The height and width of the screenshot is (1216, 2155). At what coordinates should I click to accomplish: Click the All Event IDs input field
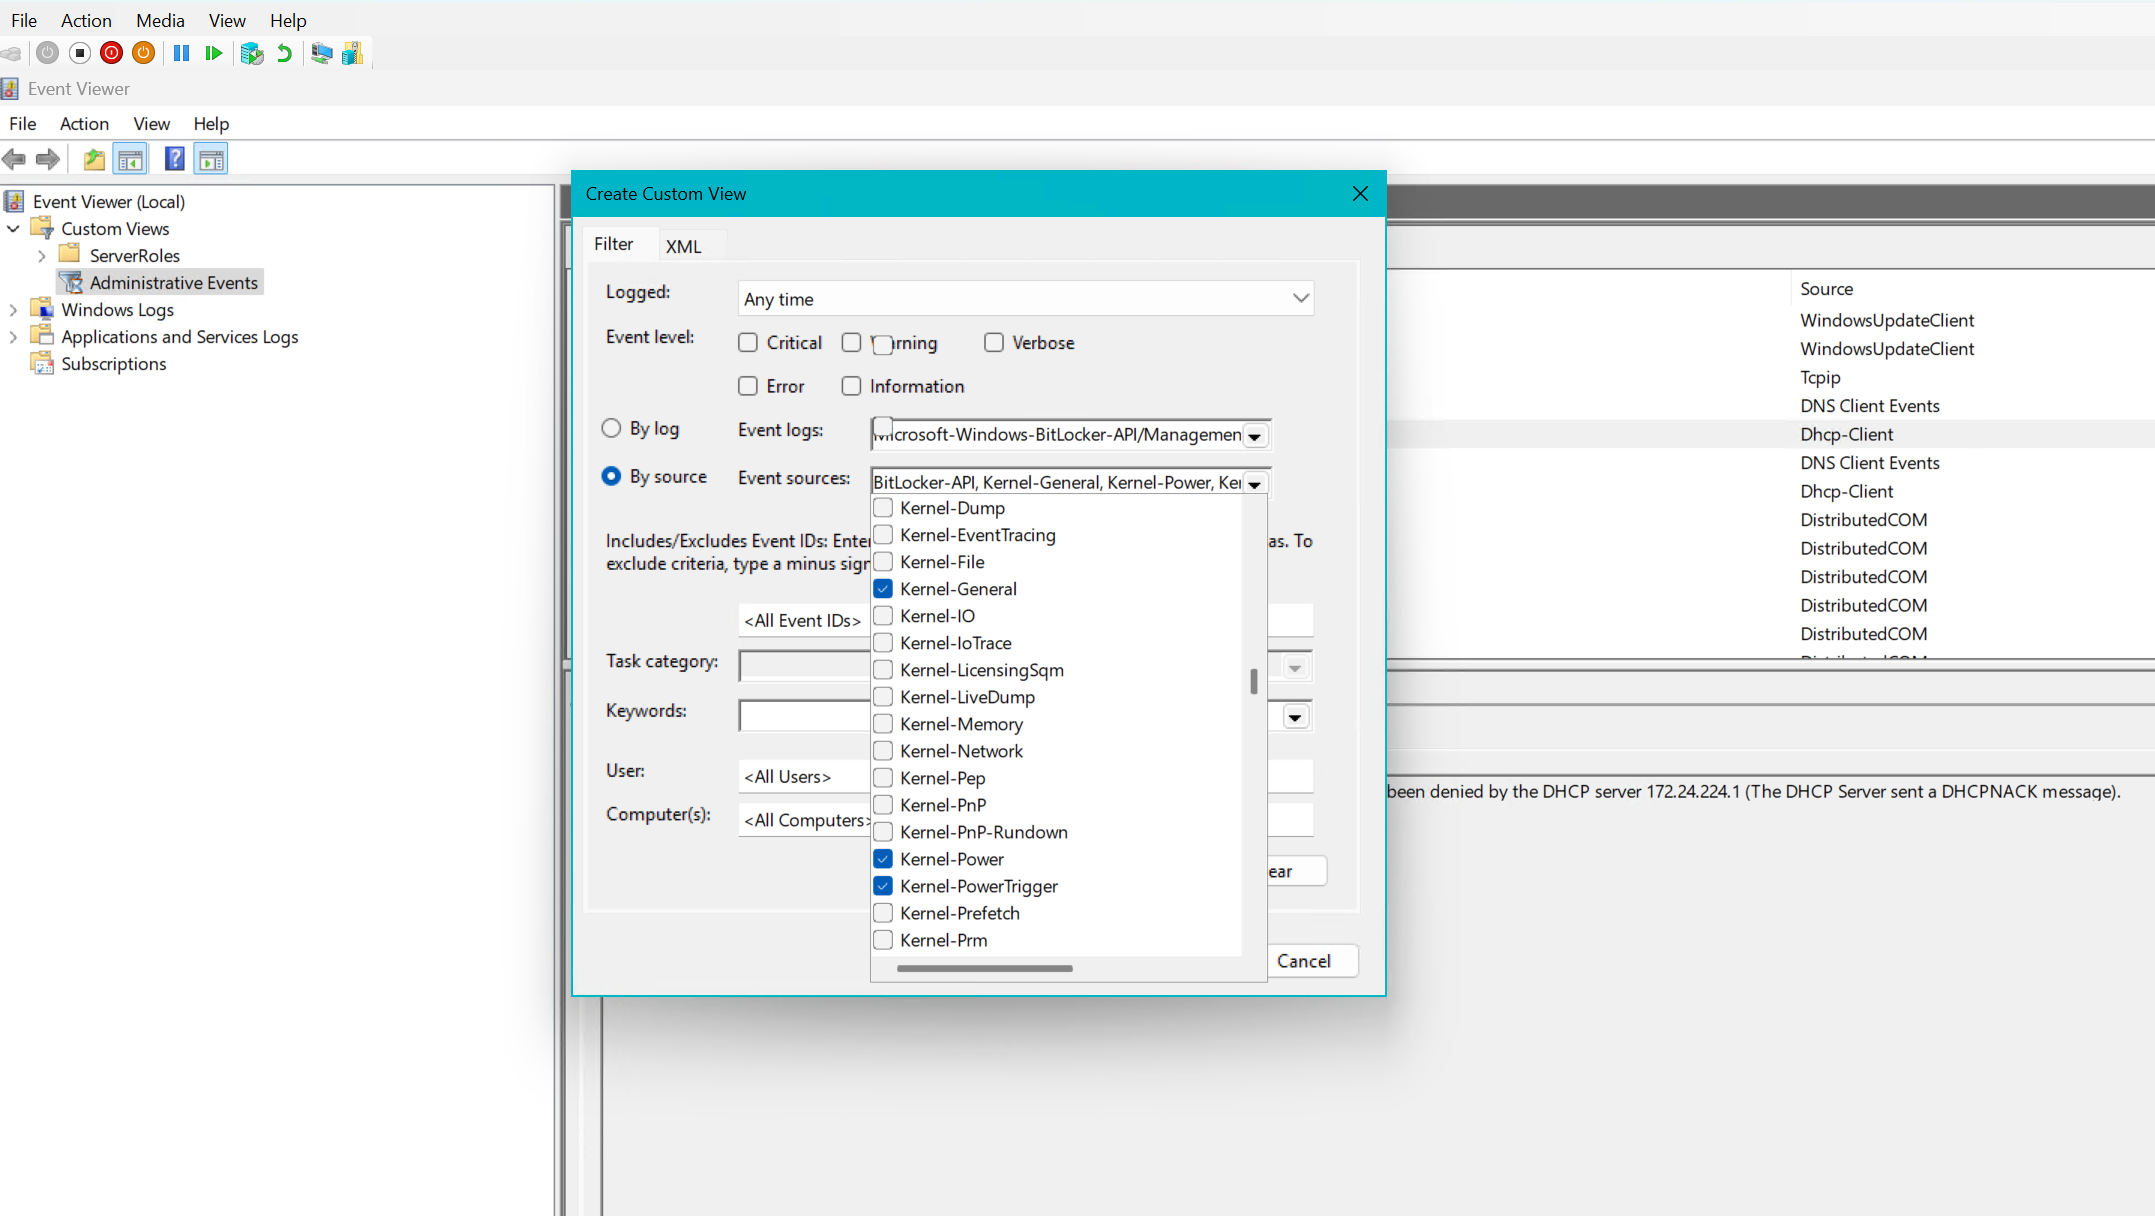pyautogui.click(x=805, y=620)
